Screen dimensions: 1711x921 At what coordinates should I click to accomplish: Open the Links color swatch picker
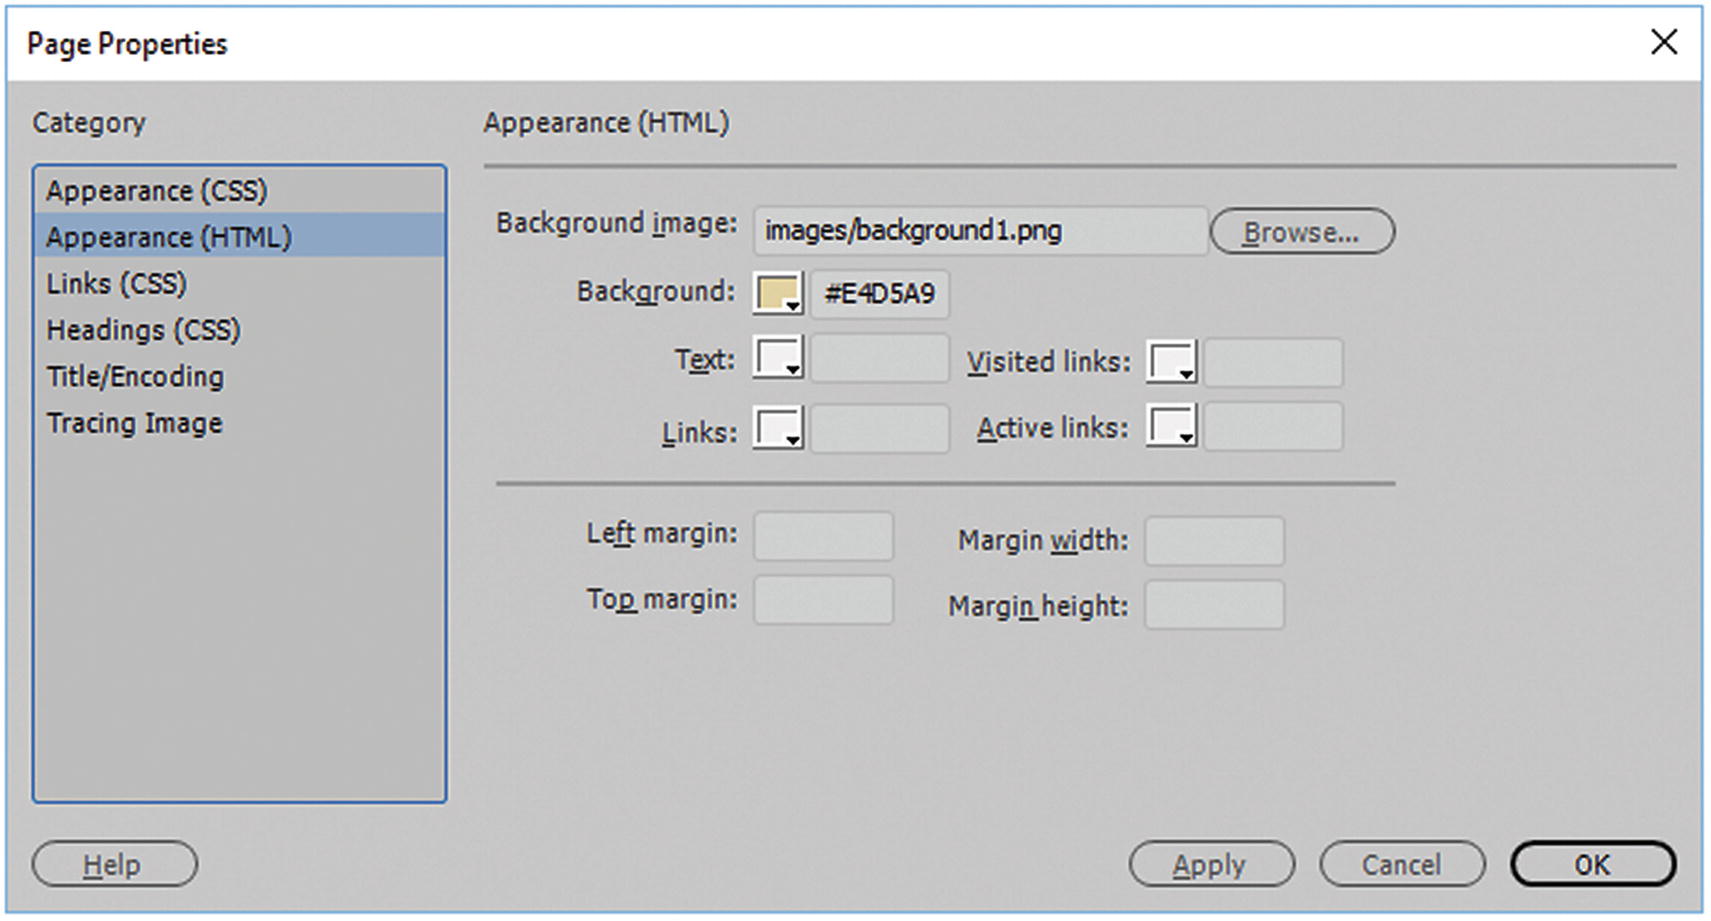click(778, 428)
